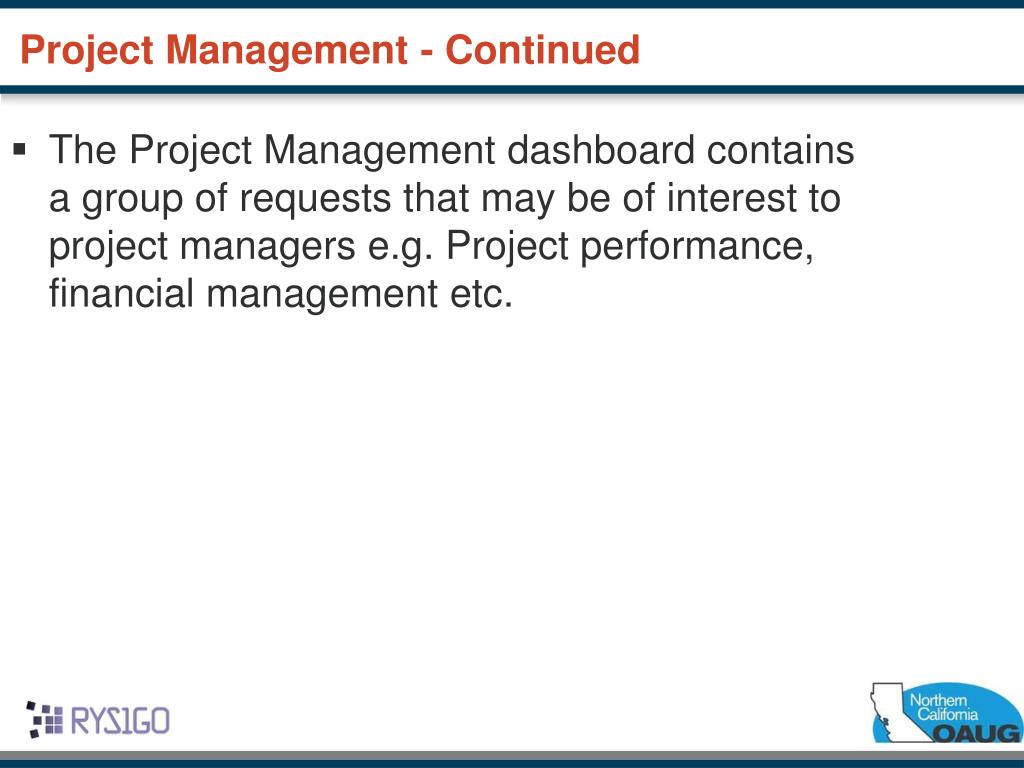The width and height of the screenshot is (1024, 768).
Task: Click the OAUG lettering in the logo
Action: point(976,732)
